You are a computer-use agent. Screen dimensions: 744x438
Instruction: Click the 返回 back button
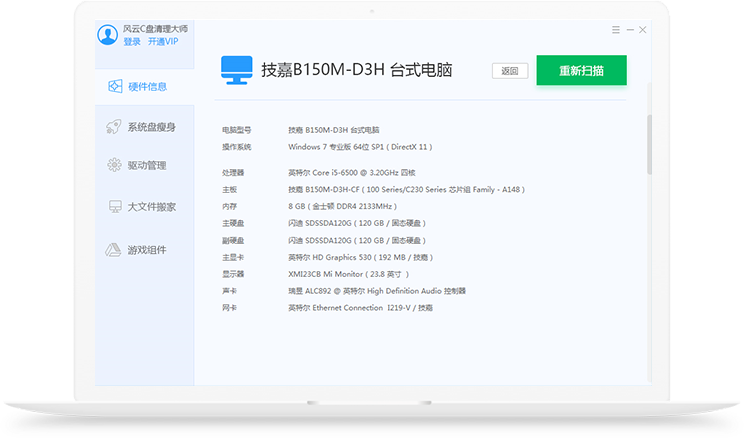point(510,71)
